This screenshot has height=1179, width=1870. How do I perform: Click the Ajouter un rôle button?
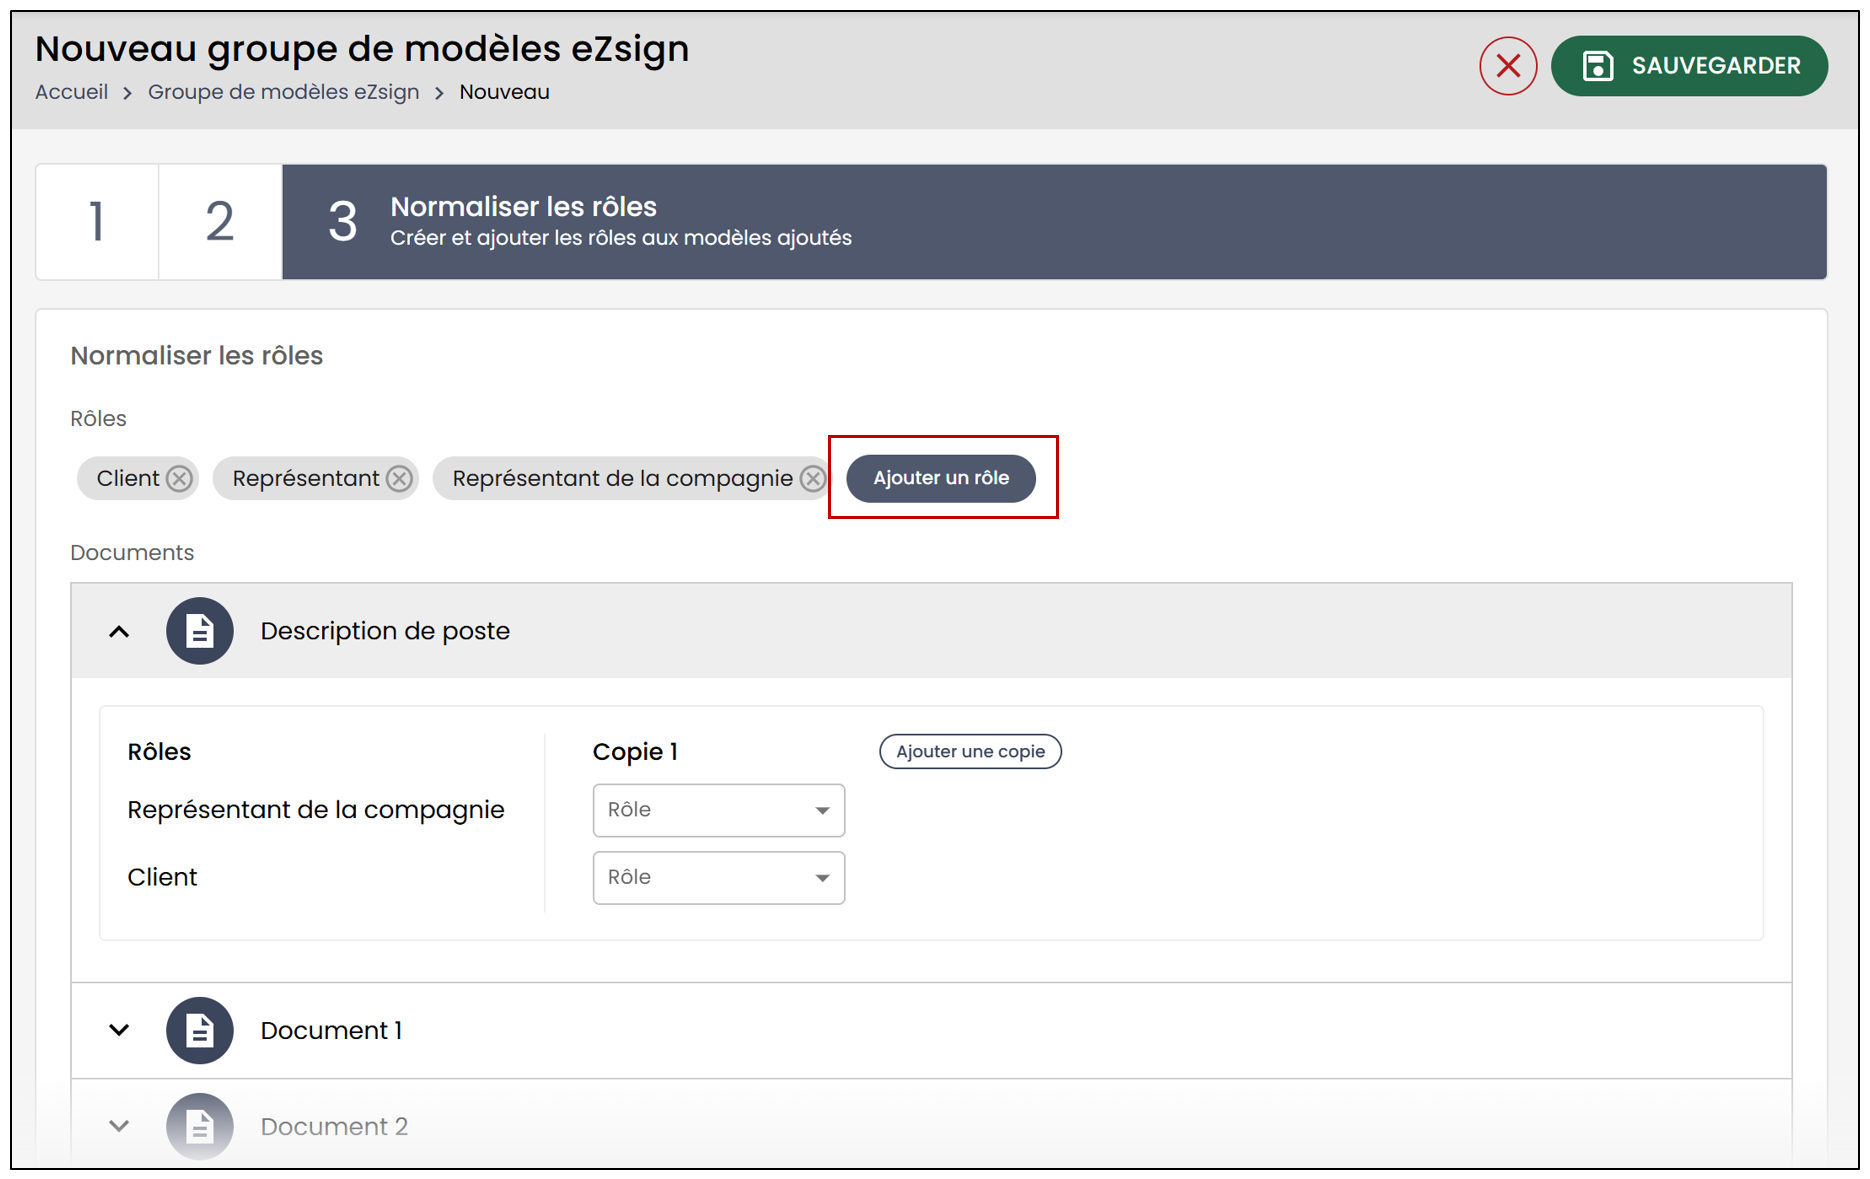click(941, 478)
